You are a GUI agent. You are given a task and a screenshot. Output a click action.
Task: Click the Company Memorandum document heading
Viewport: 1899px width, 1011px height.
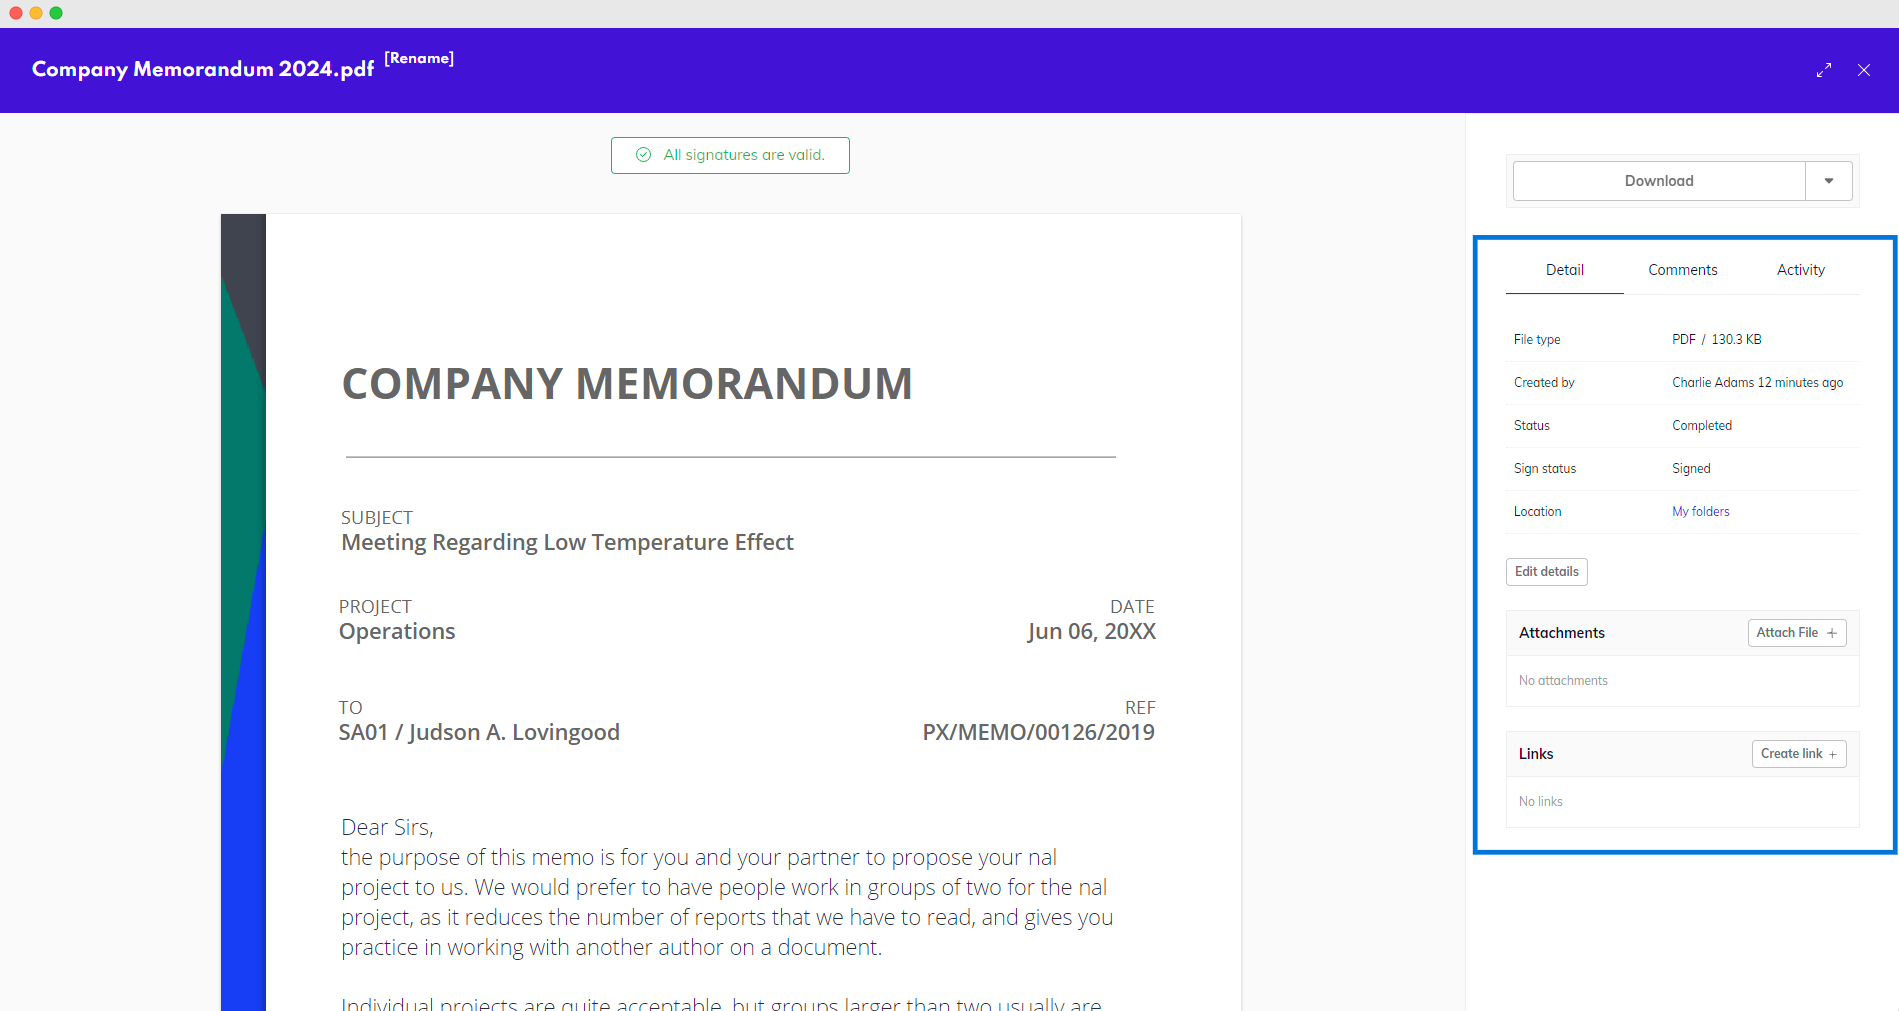tap(627, 384)
